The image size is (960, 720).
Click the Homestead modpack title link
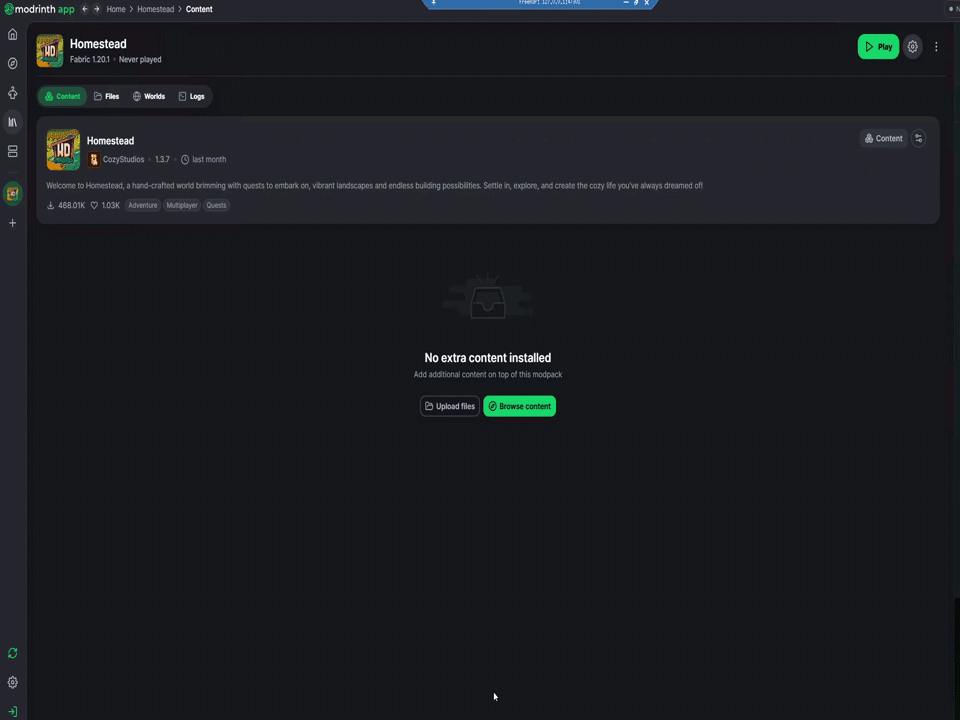[x=110, y=141]
